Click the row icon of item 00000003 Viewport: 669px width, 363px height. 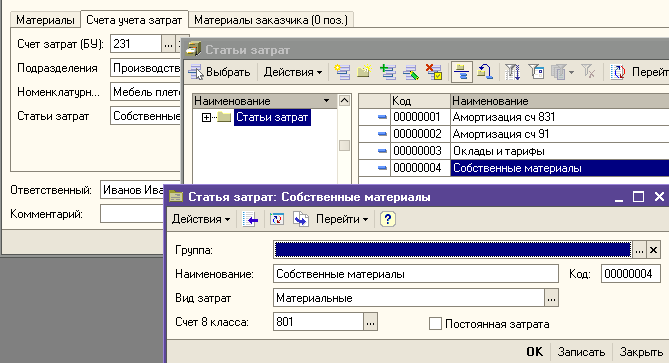[382, 151]
